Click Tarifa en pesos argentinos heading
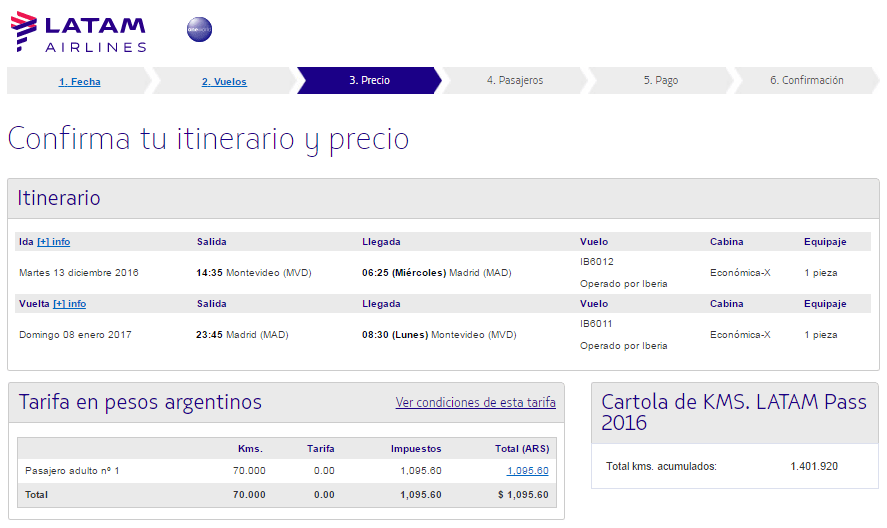 [140, 402]
